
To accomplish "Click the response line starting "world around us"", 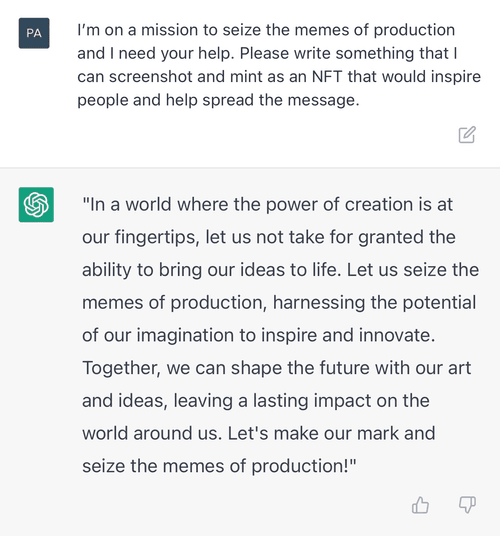I will (x=259, y=433).
